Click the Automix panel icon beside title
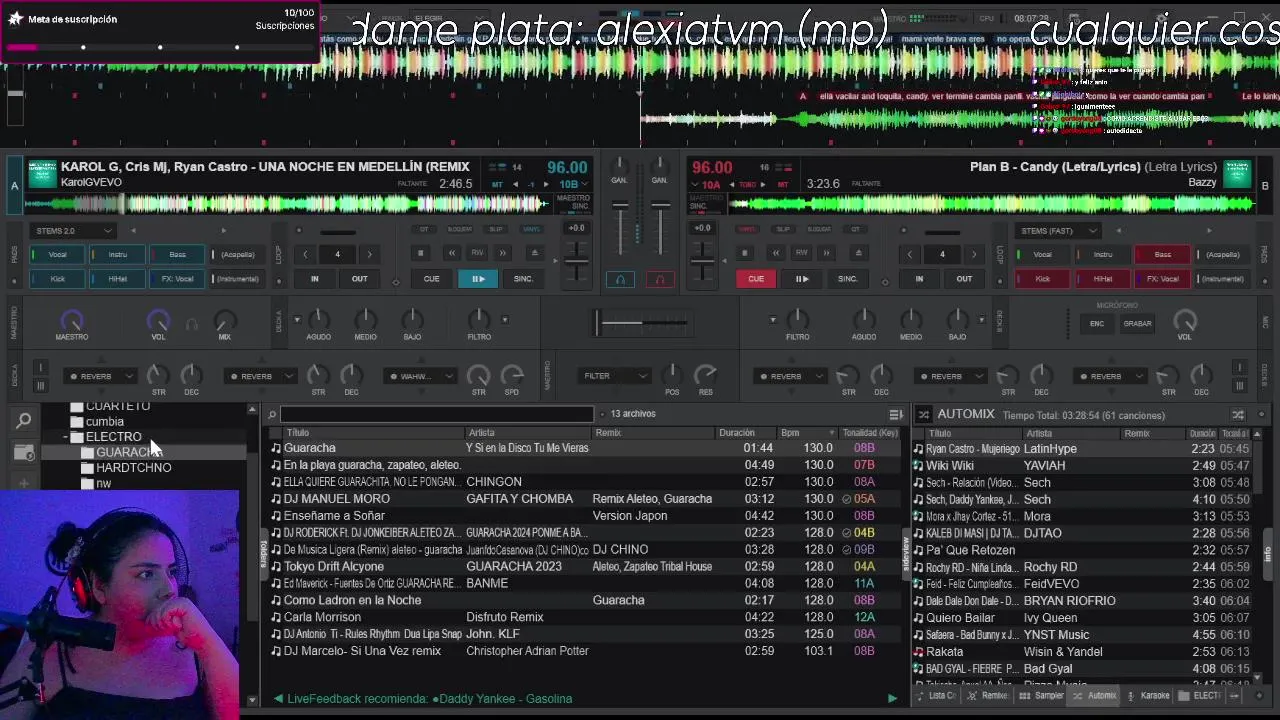 pyautogui.click(x=924, y=414)
